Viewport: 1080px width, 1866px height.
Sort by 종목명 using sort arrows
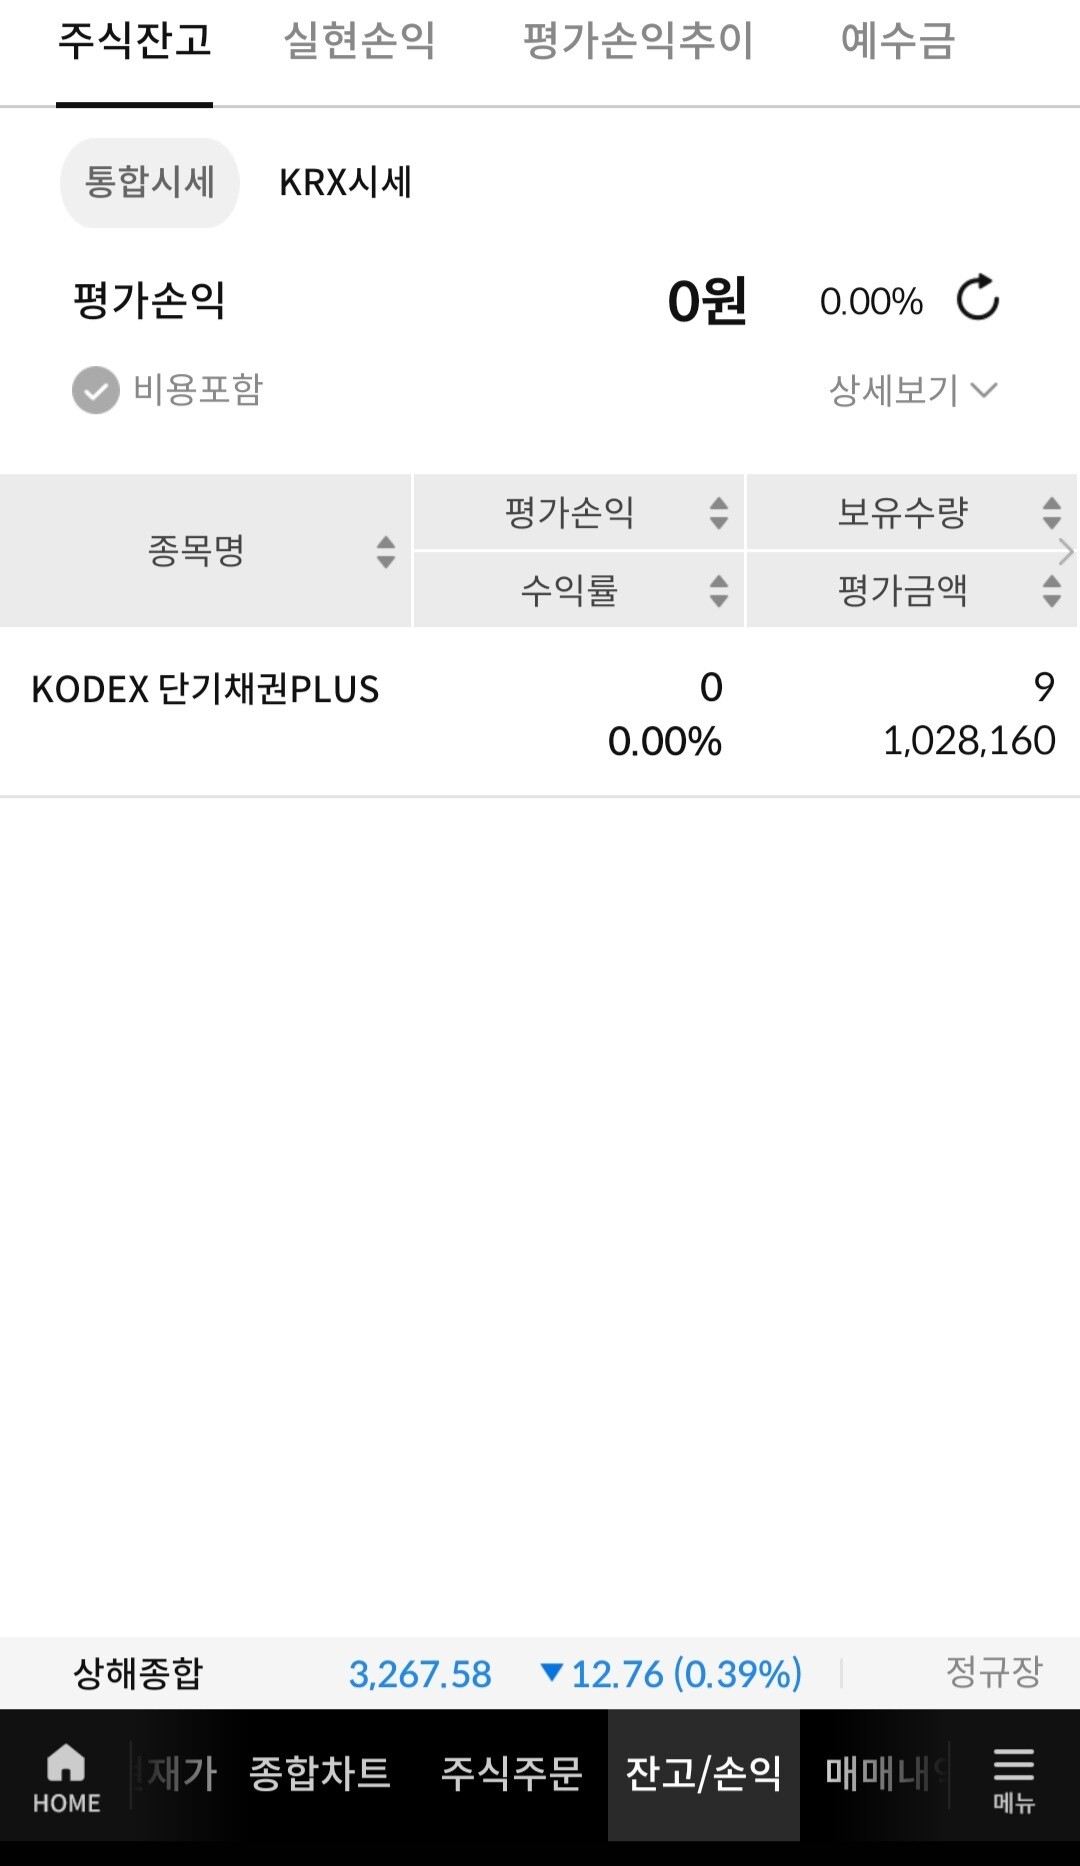pos(385,551)
